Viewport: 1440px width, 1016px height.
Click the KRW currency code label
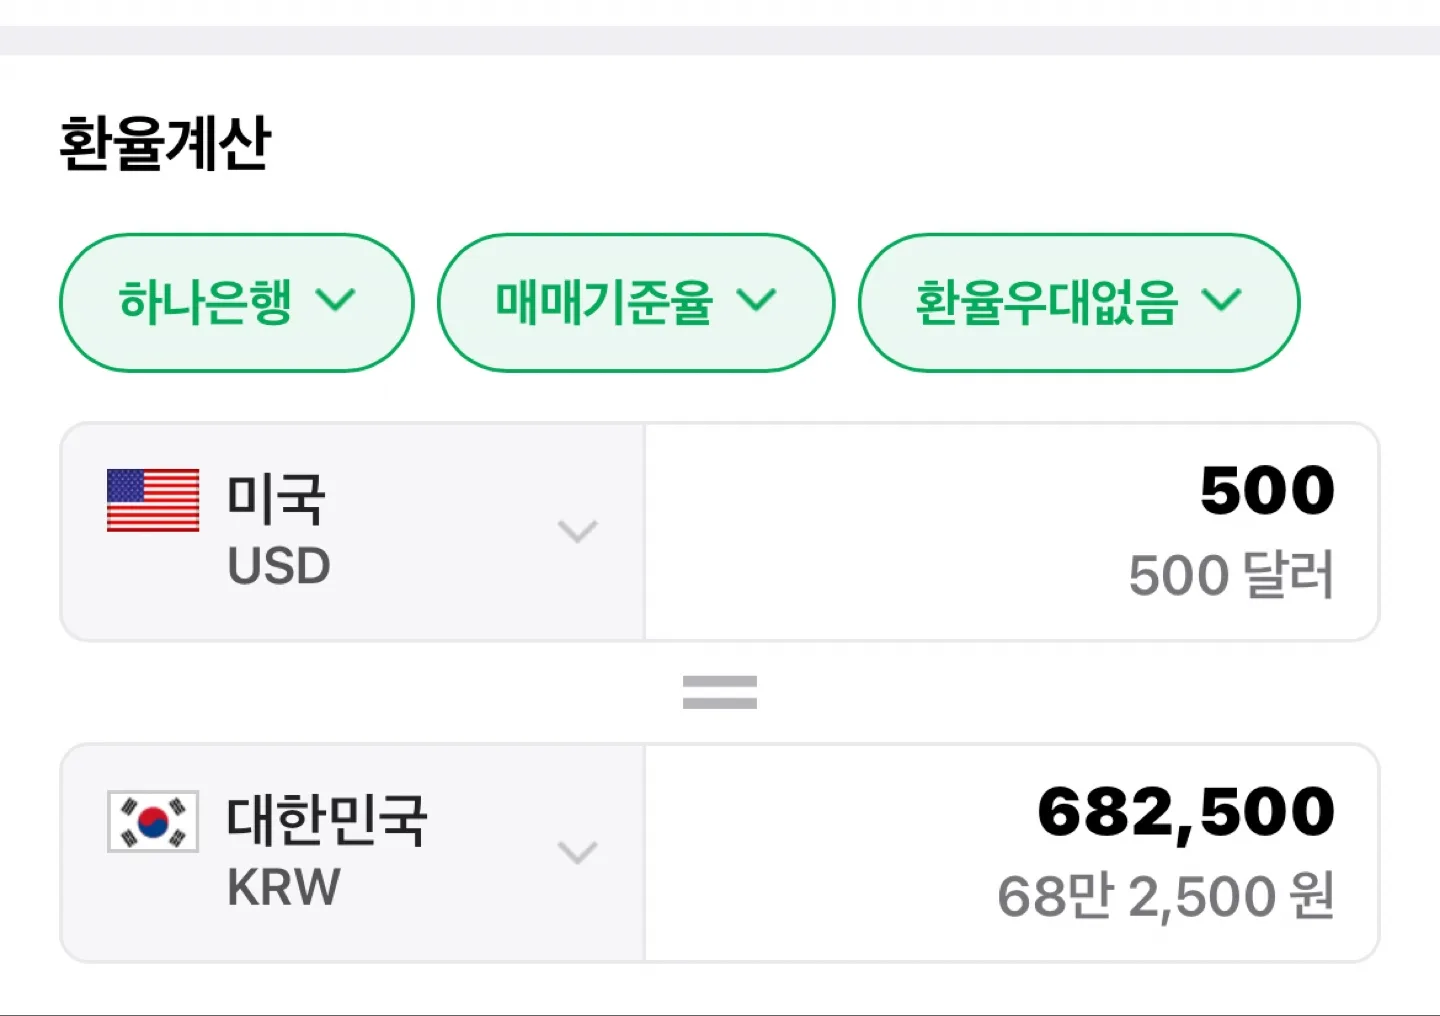(284, 887)
